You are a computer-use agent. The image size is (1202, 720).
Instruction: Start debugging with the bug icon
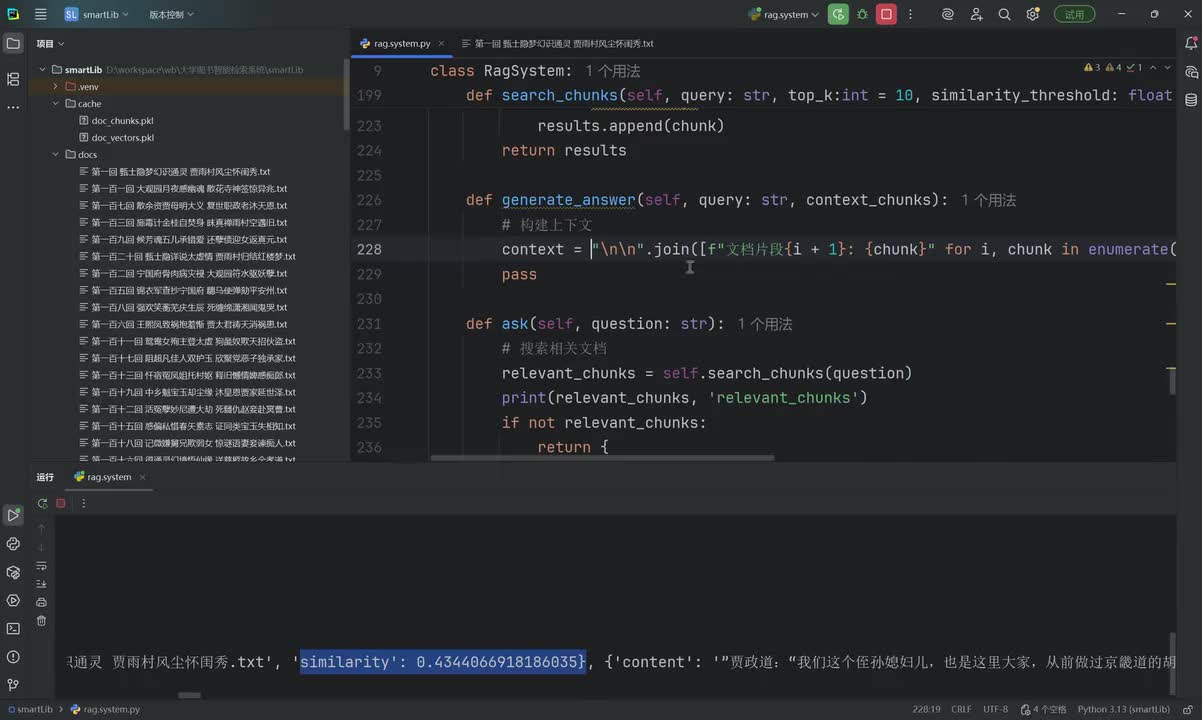click(x=862, y=14)
